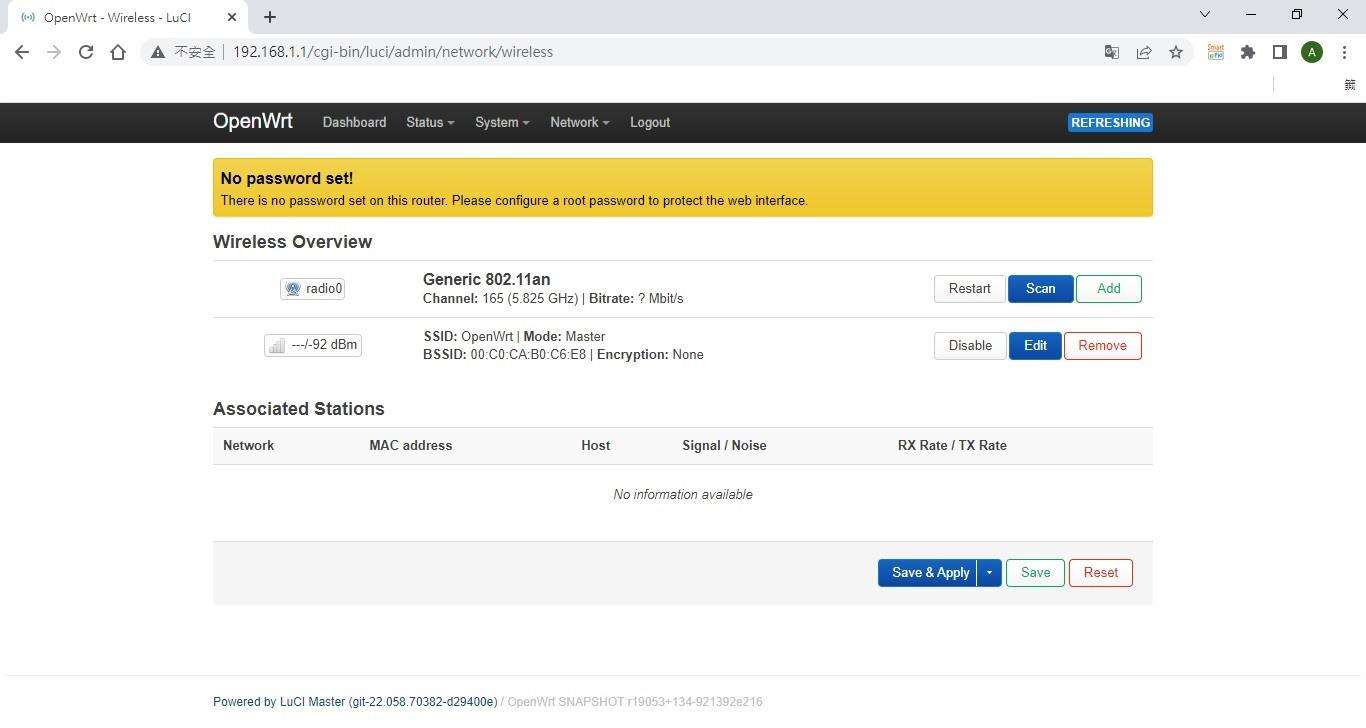
Task: Click the address bar URL
Action: [x=393, y=52]
